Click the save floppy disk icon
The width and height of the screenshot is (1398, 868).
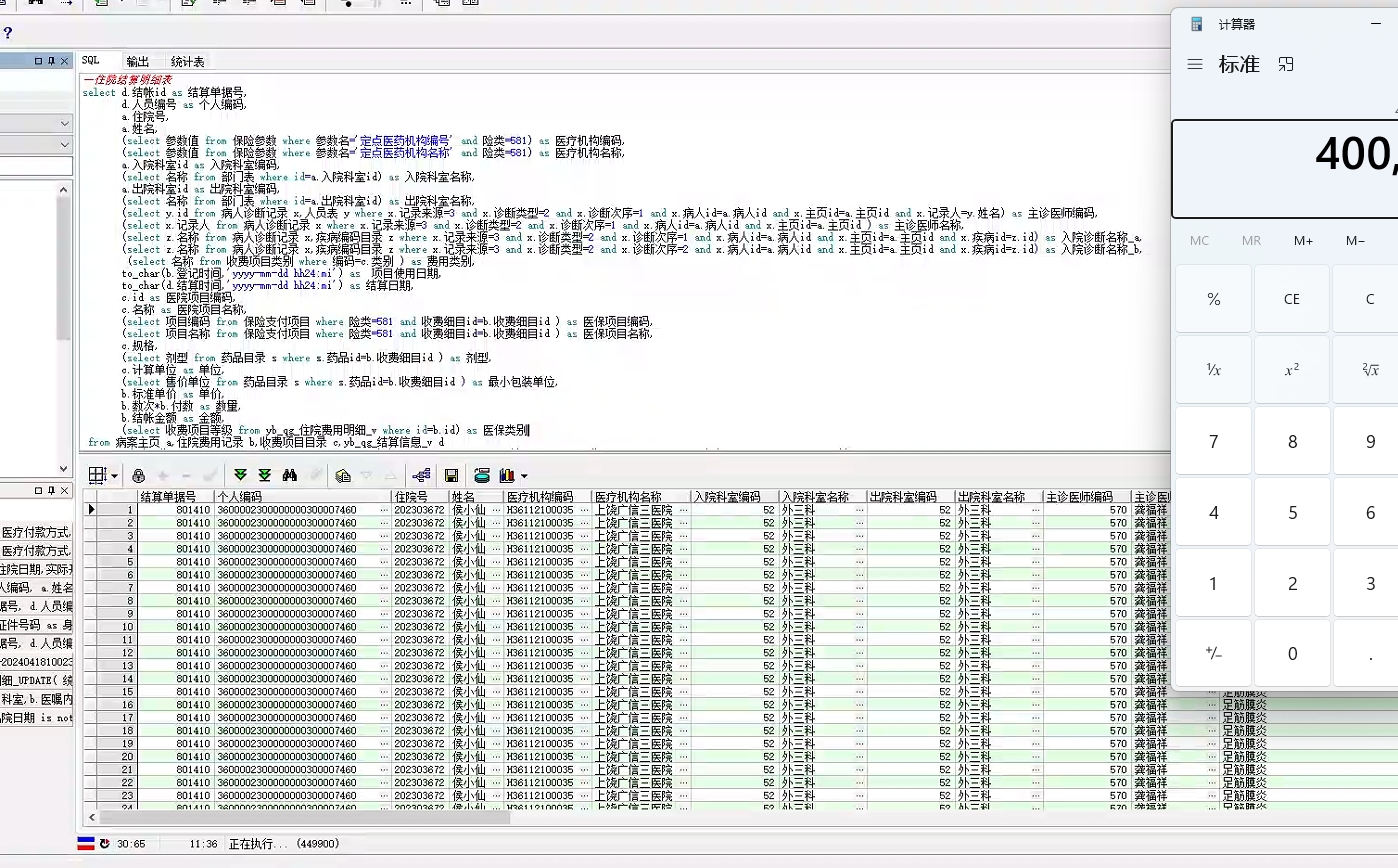451,476
